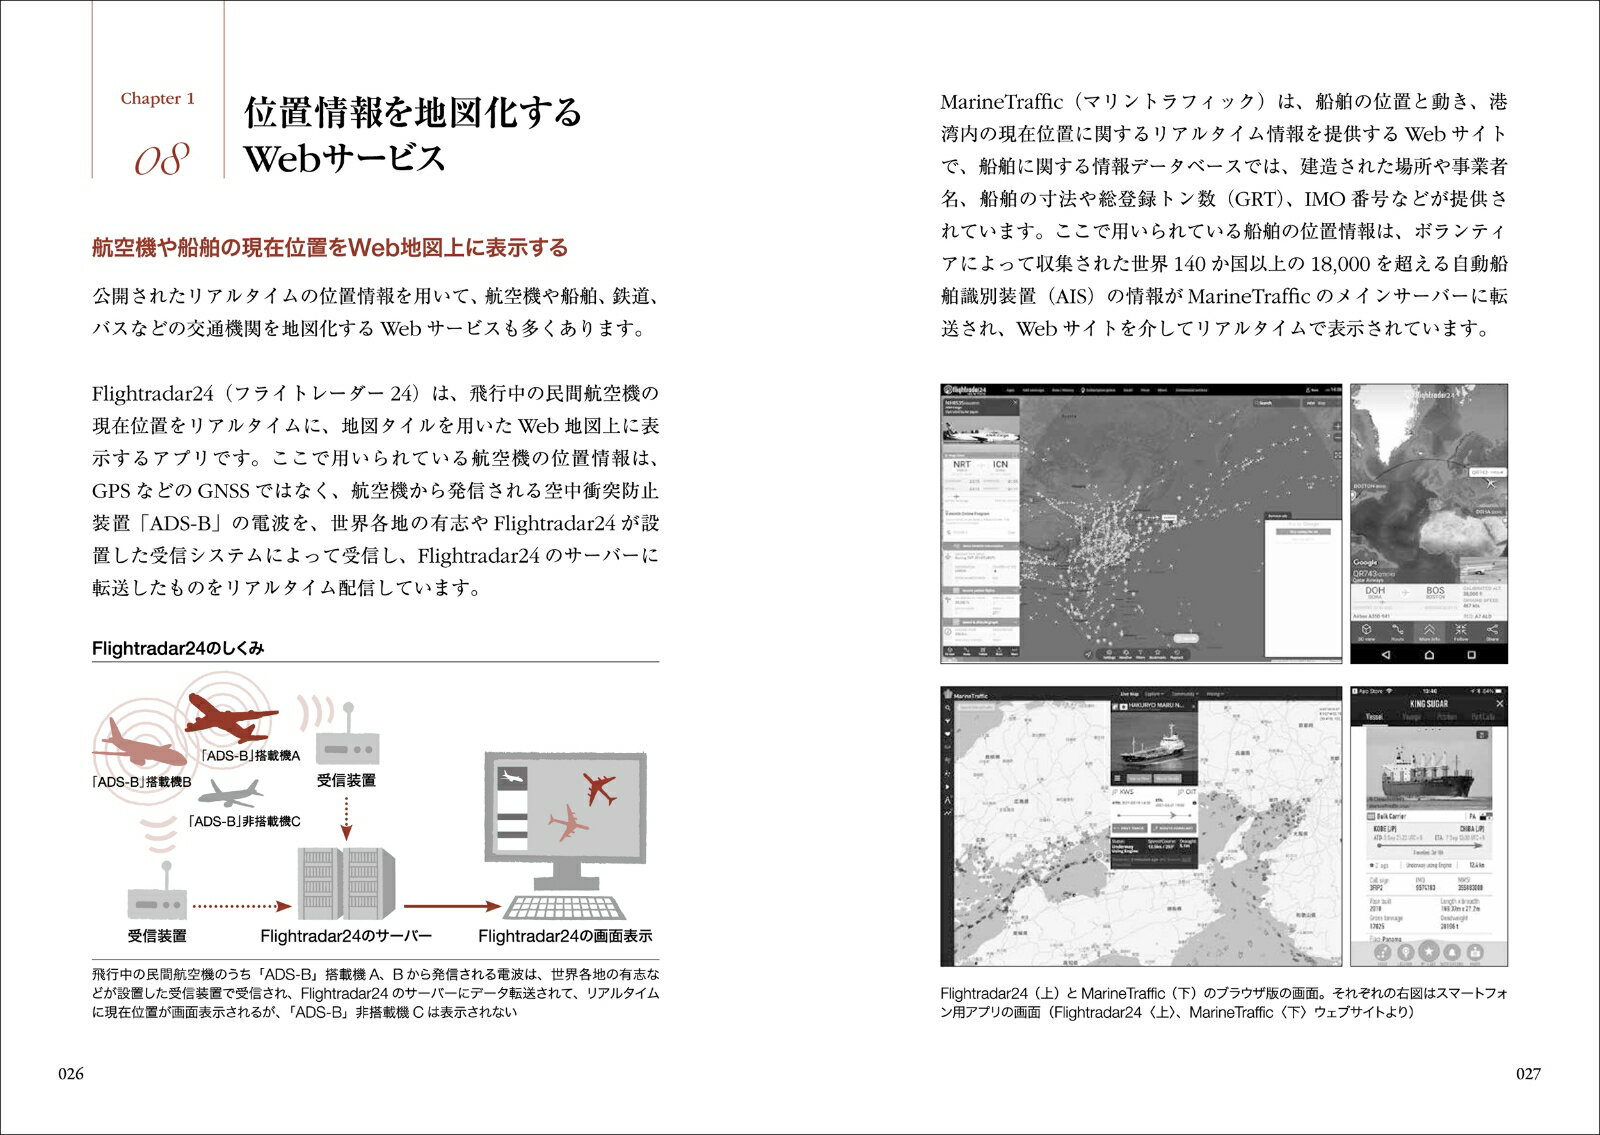The height and width of the screenshot is (1135, 1600).
Task: Click the caption 'Flightradar24のサーバー'
Action: (346, 936)
